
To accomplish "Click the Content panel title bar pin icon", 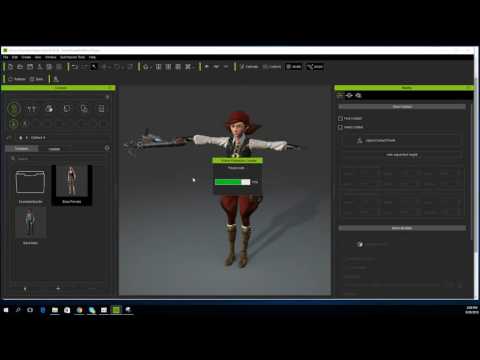I will click(110, 88).
